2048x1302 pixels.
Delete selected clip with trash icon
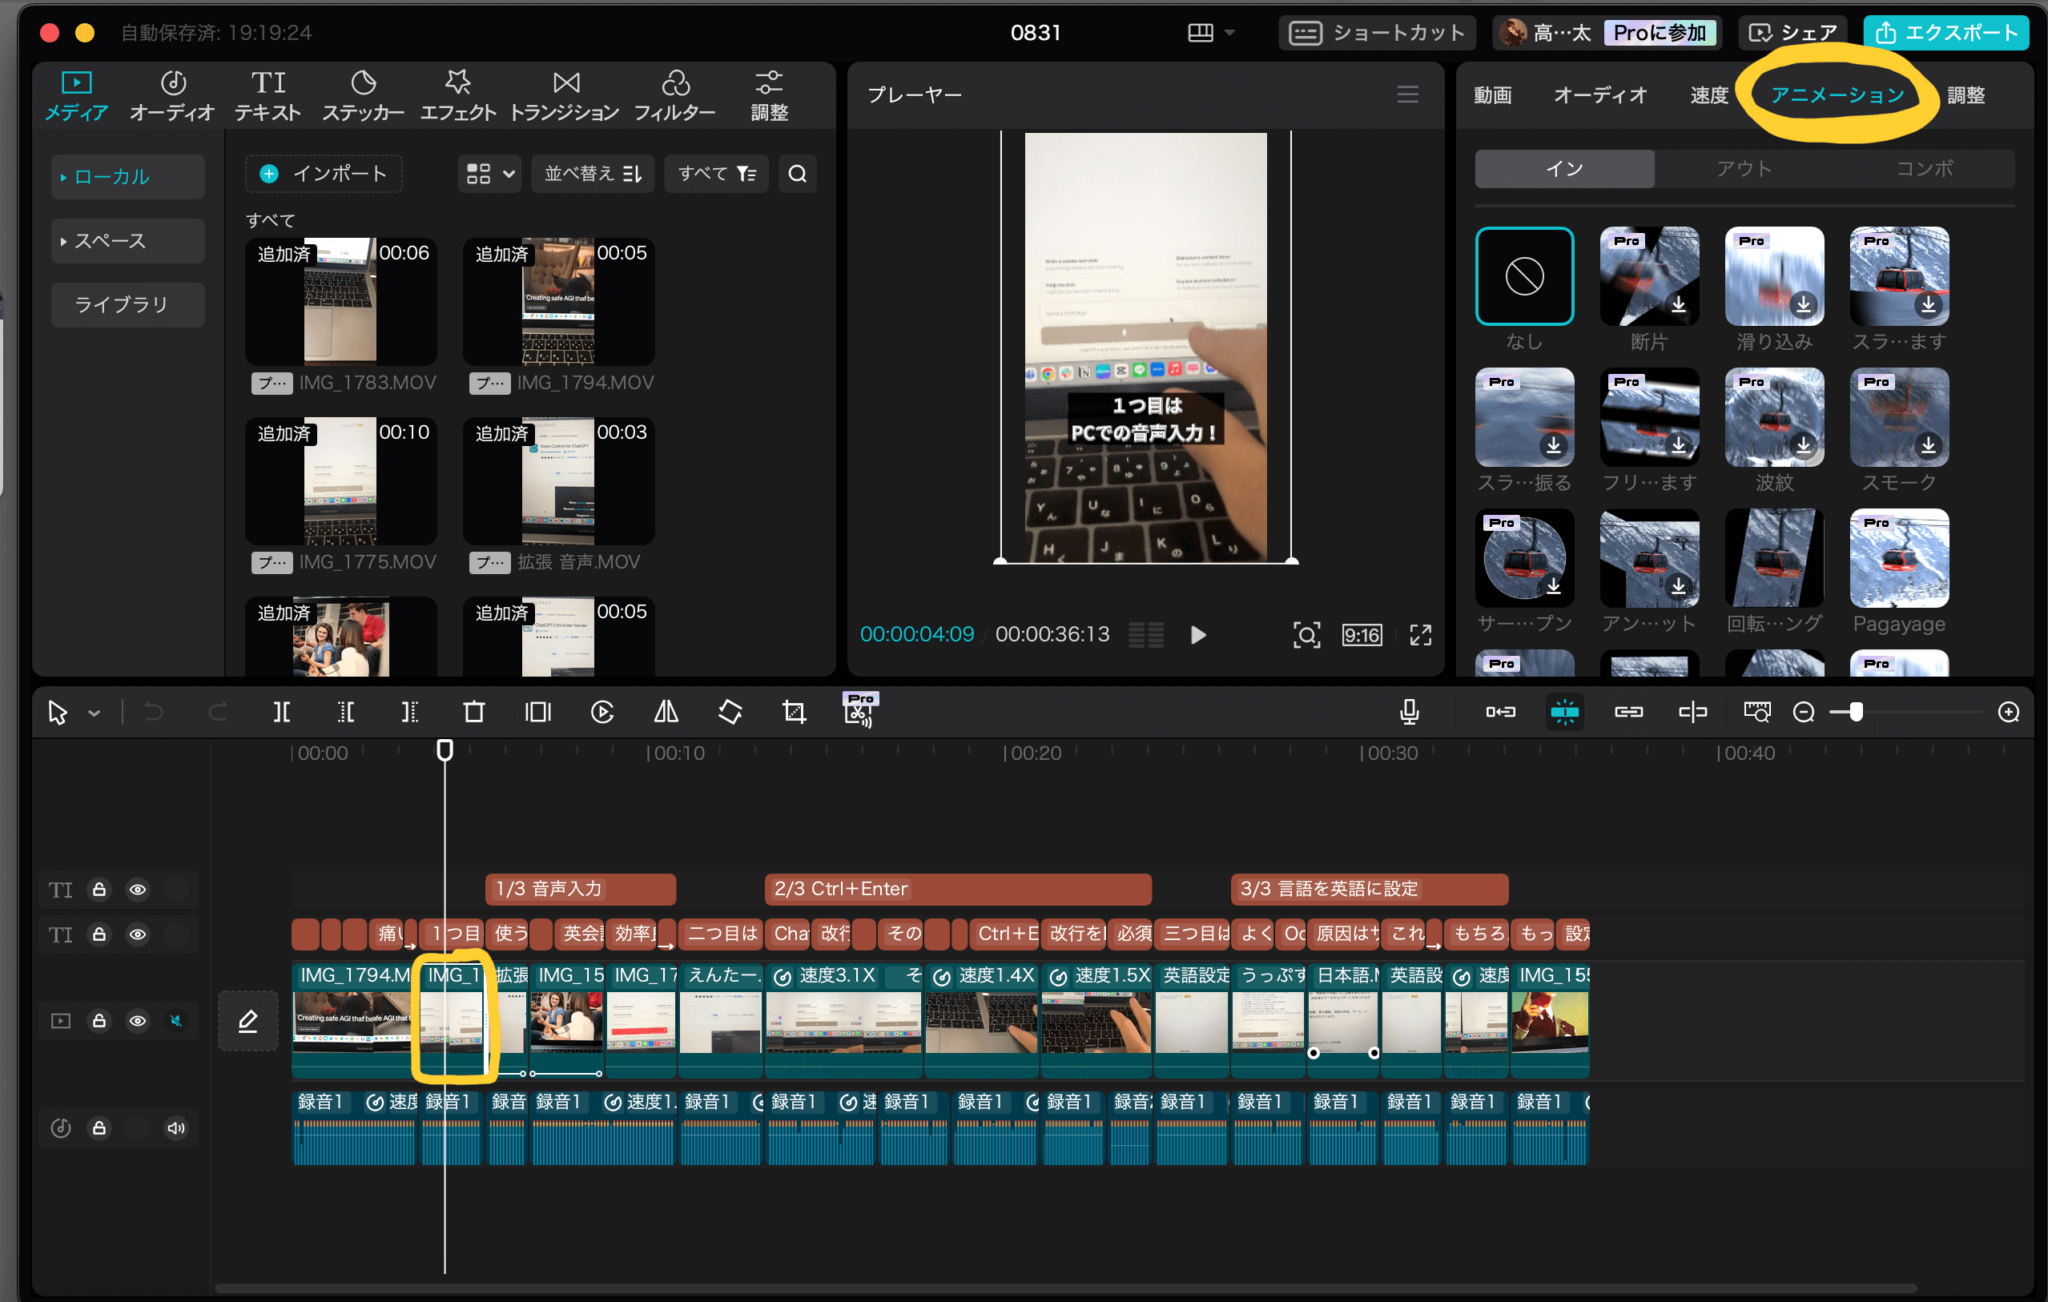[x=474, y=712]
